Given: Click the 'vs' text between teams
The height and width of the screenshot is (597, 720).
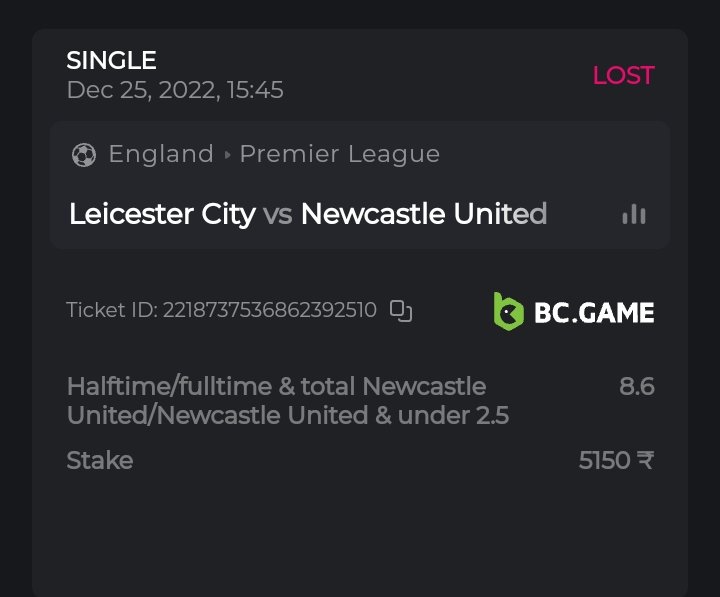Looking at the screenshot, I should (x=278, y=214).
